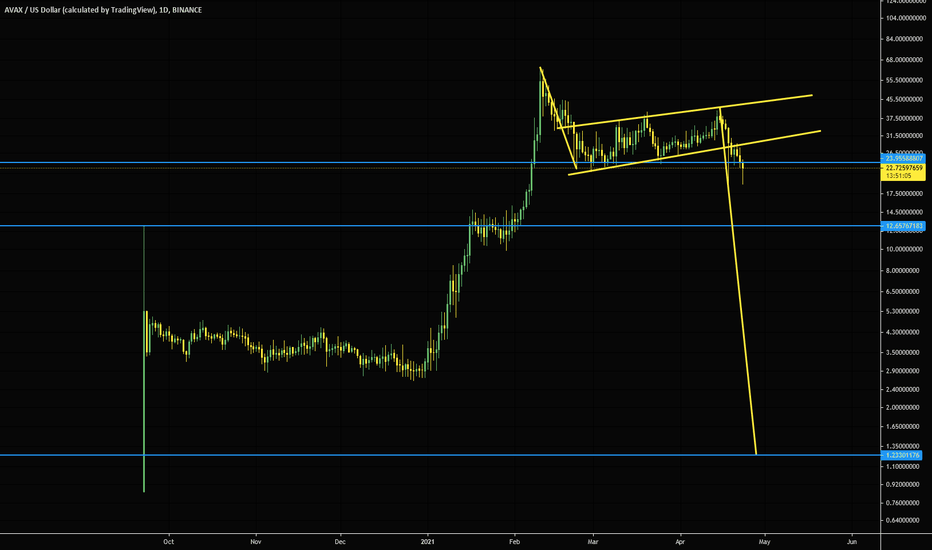Click the 0.64000000 price axis value
The image size is (932, 550).
coord(904,521)
